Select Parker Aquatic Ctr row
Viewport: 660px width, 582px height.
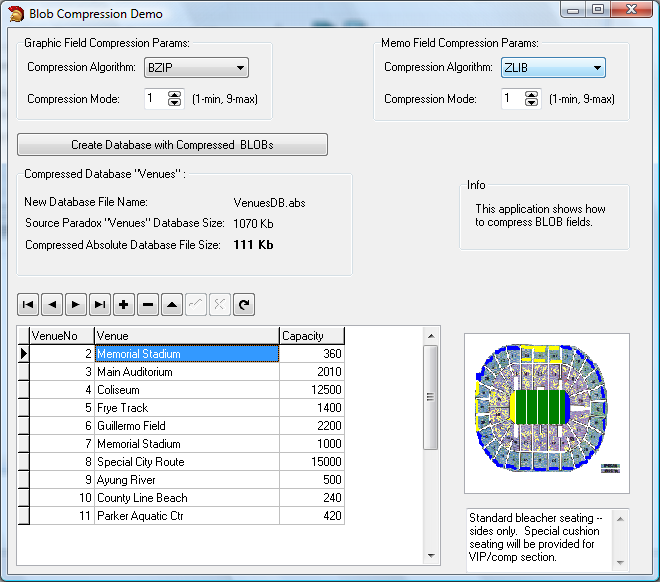(186, 516)
